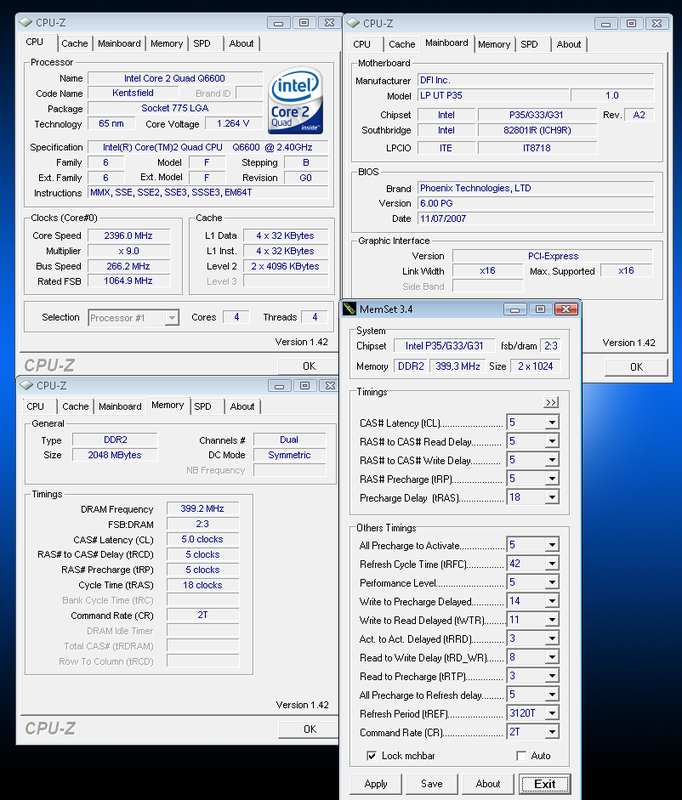The width and height of the screenshot is (682, 800).
Task: Click the Memory CPU-Z window title icon
Action: click(27, 385)
